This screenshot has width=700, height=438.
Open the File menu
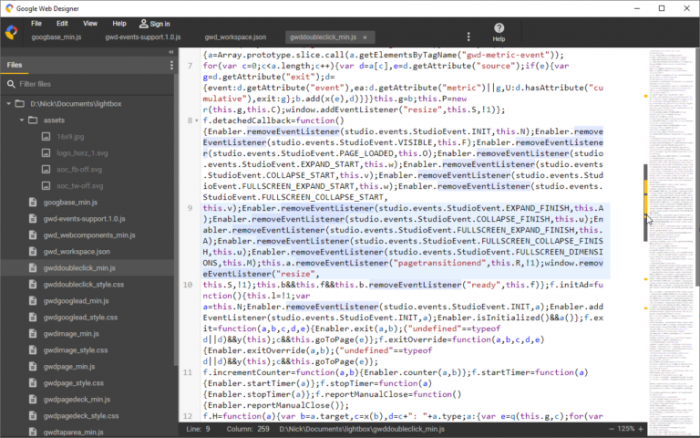click(36, 22)
